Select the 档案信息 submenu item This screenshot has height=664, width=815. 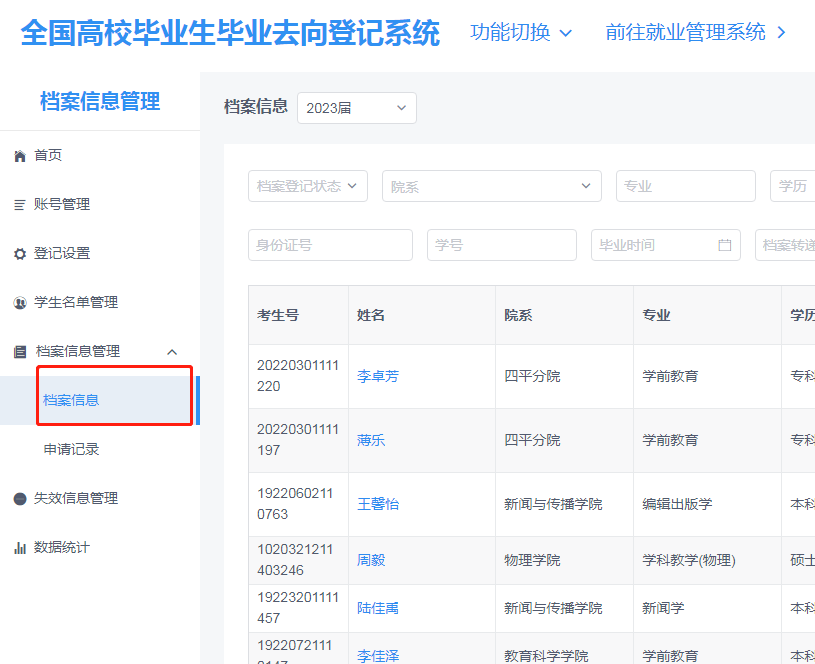pos(72,400)
